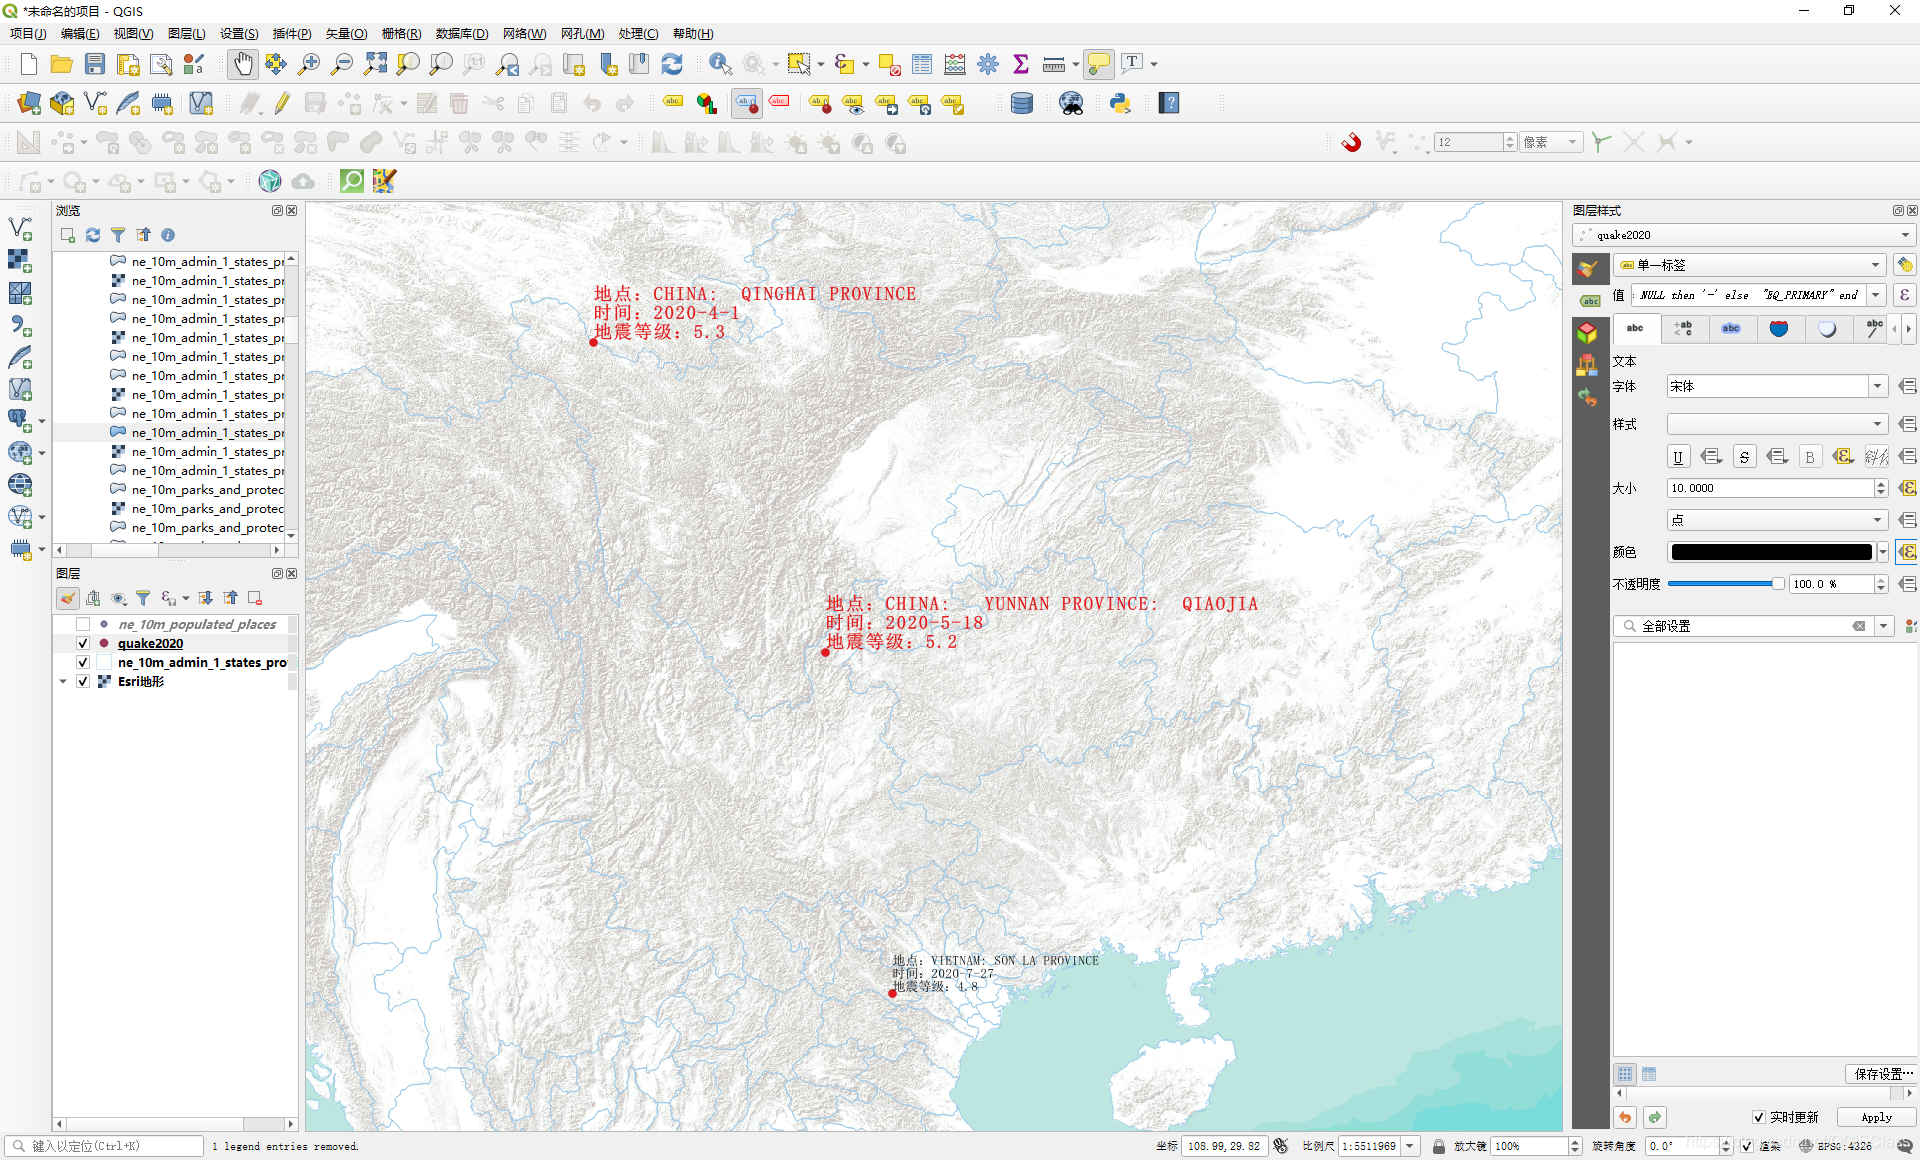Click the Pan Map tool icon

pos(240,63)
